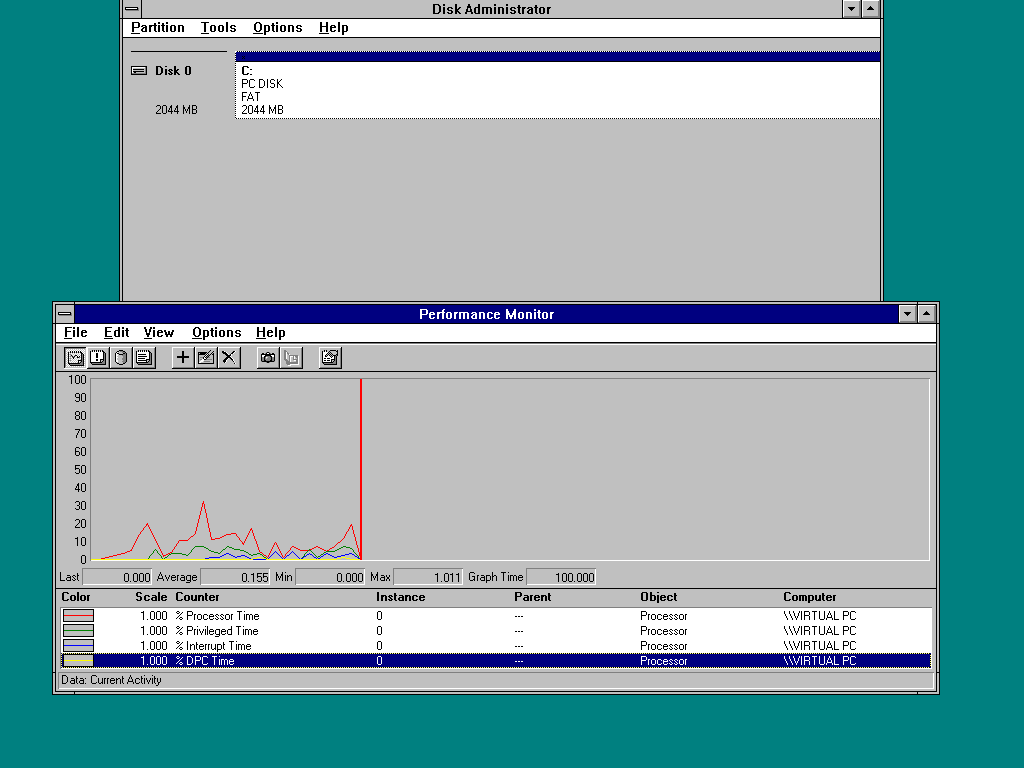Viewport: 1024px width, 768px height.
Task: Open the Log view cylinder icon
Action: [x=121, y=358]
